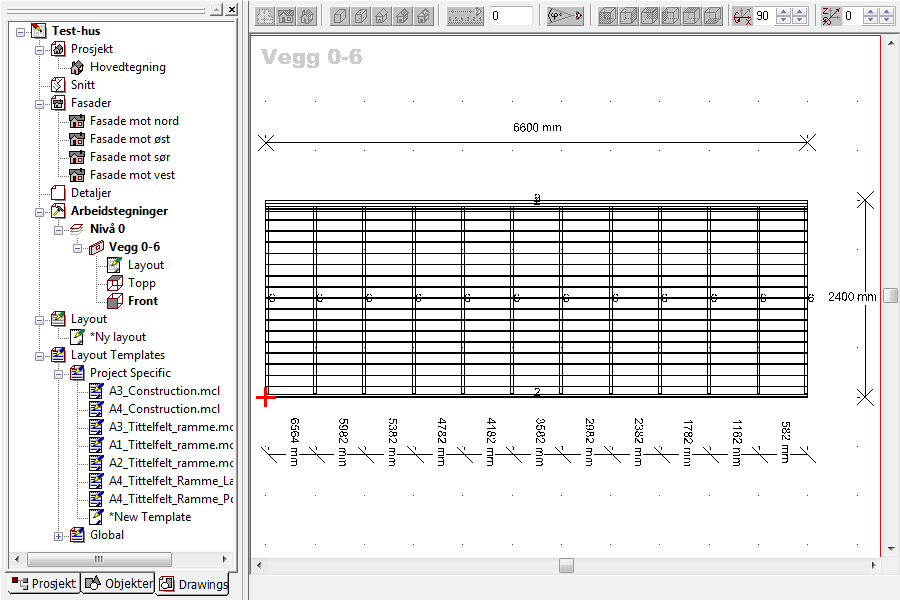Click the drawing area scroll right arrow
The height and width of the screenshot is (600, 900).
point(874,566)
